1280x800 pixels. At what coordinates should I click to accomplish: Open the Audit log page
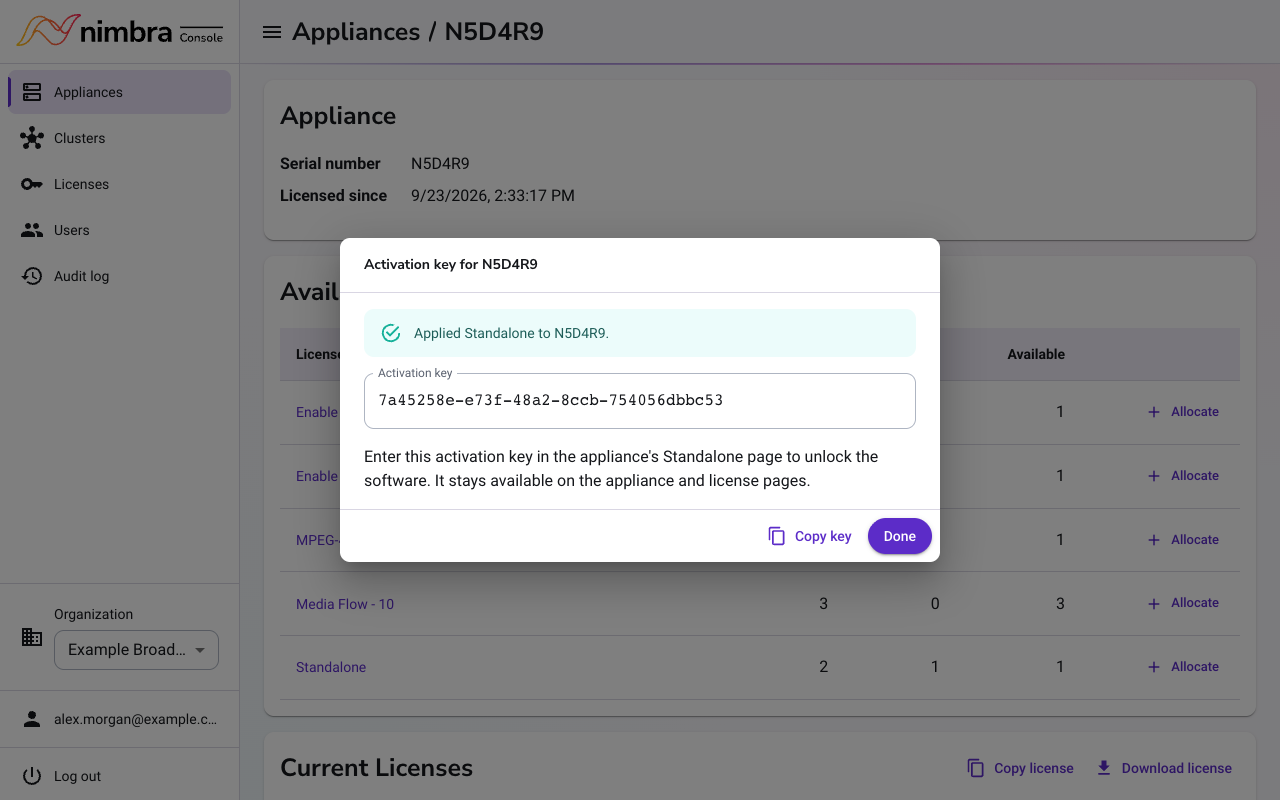pos(120,276)
